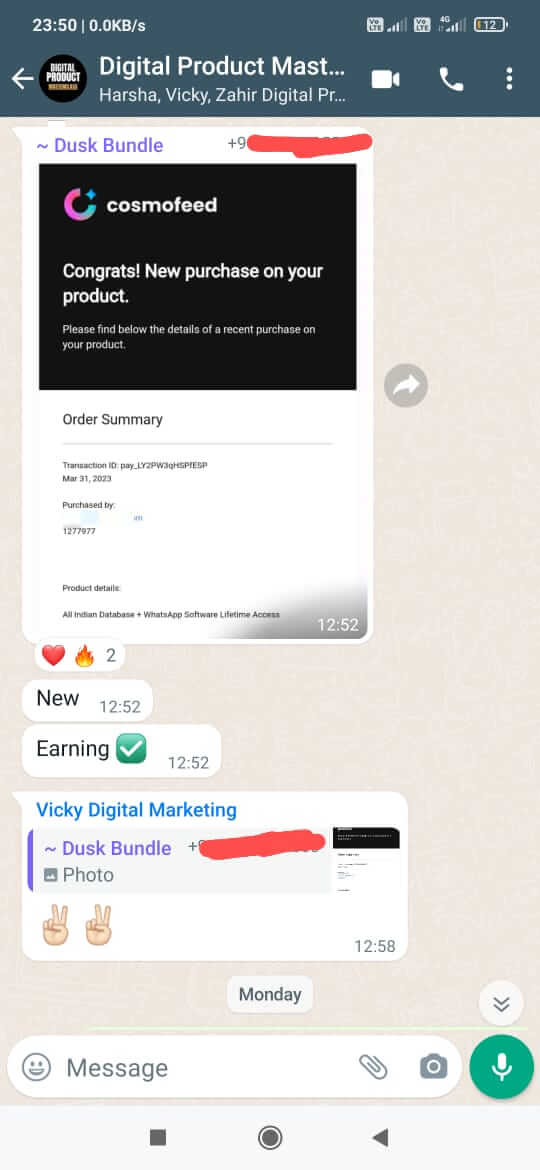Start a voice call with the group
The width and height of the screenshot is (540, 1170).
(x=451, y=79)
